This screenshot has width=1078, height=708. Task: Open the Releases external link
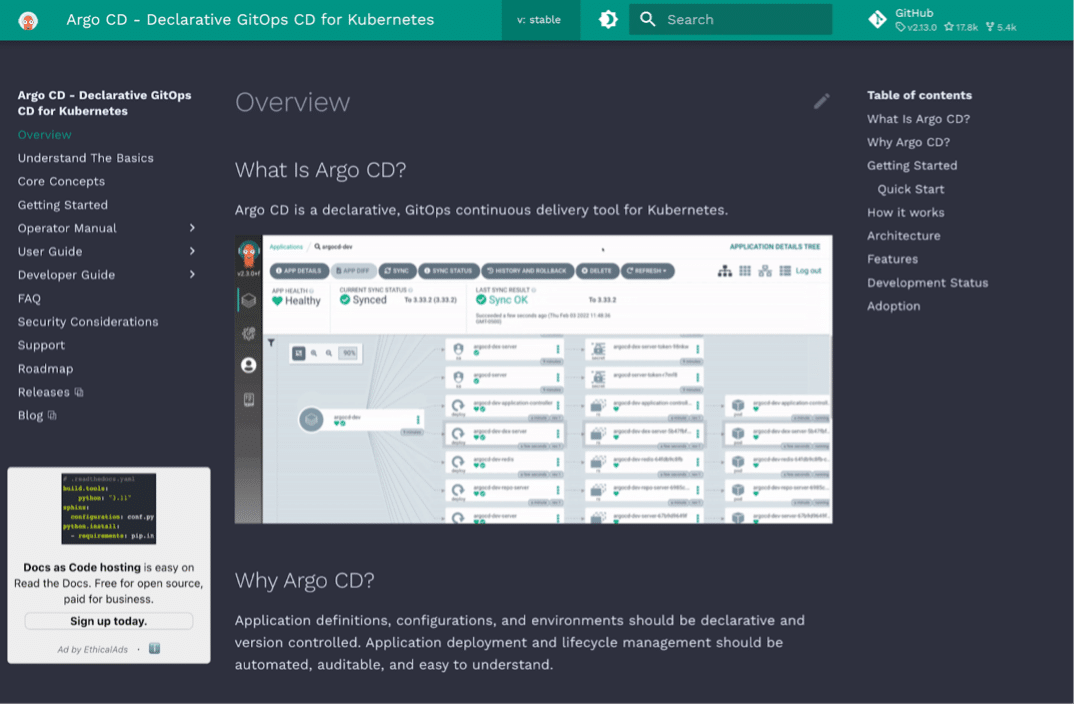point(51,392)
